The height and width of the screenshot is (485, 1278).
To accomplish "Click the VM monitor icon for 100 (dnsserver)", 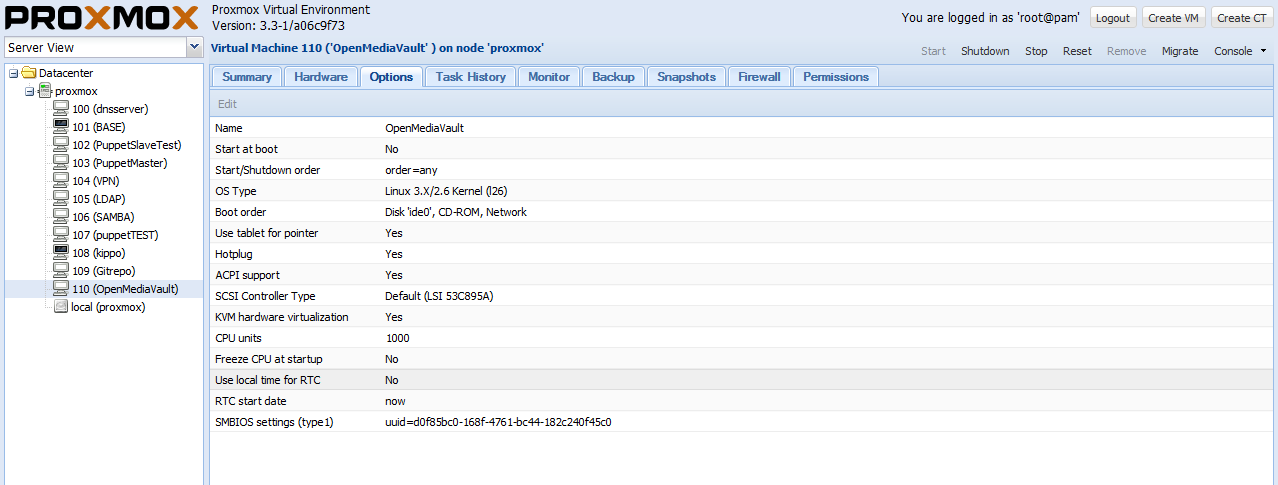I will pos(61,109).
